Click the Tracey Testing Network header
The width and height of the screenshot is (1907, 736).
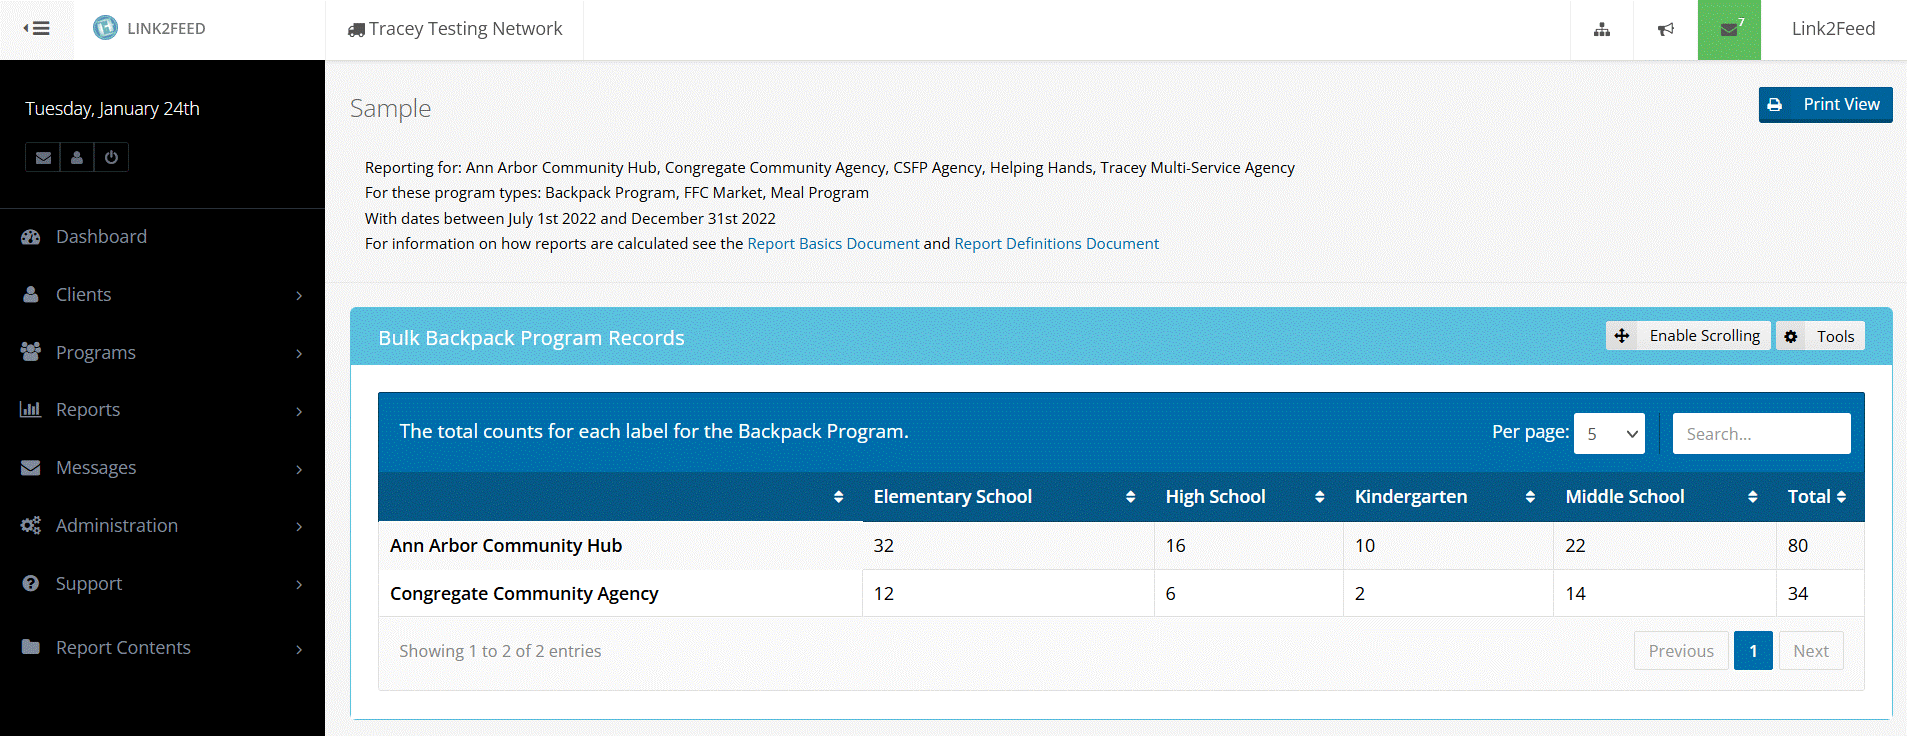tap(455, 29)
